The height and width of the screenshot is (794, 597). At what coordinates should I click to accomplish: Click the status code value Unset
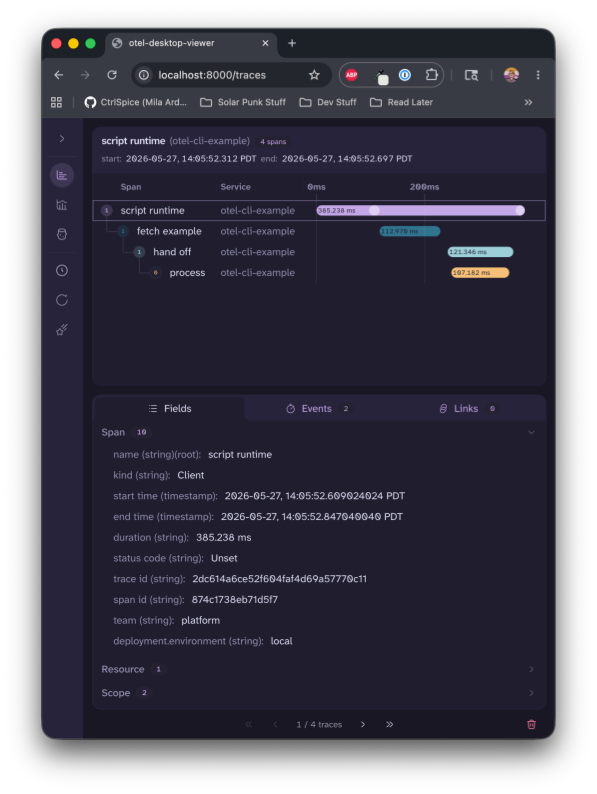click(224, 559)
